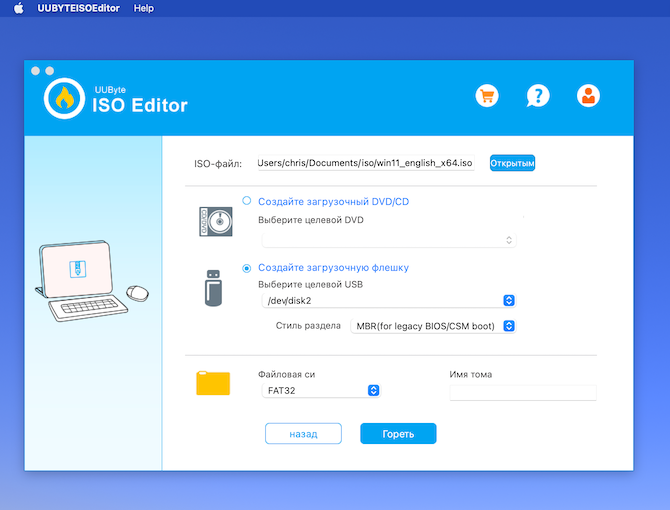Viewport: 670px width, 510px height.
Task: Click the yellow folder icon
Action: [213, 383]
